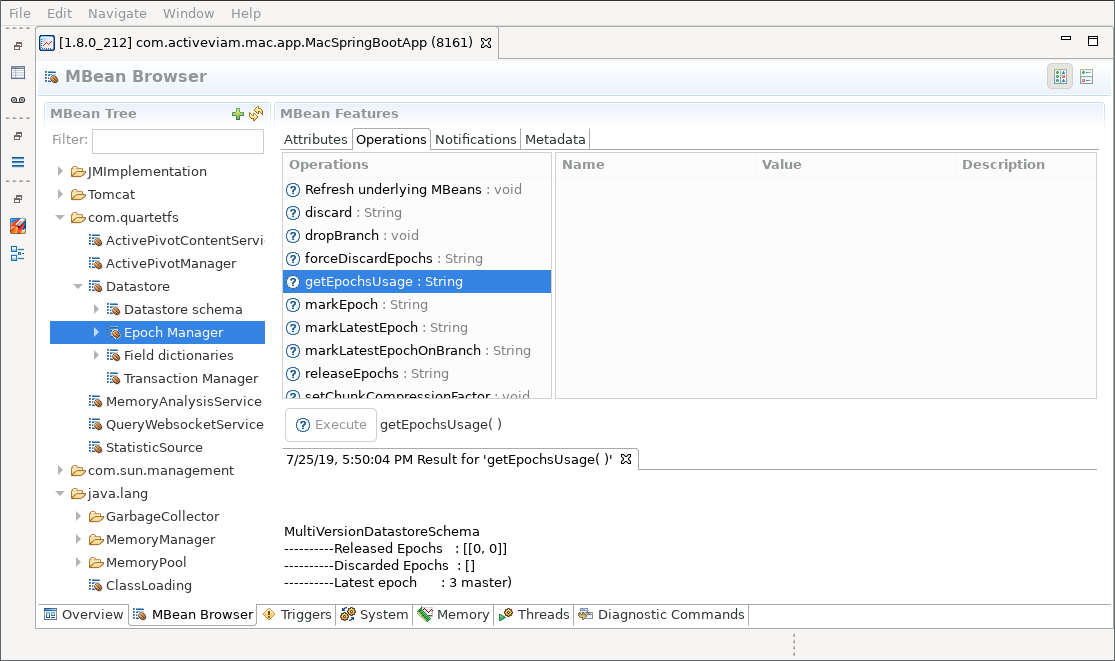Click the bottom checklist sidebar icon
This screenshot has height=661, width=1115.
(x=18, y=253)
